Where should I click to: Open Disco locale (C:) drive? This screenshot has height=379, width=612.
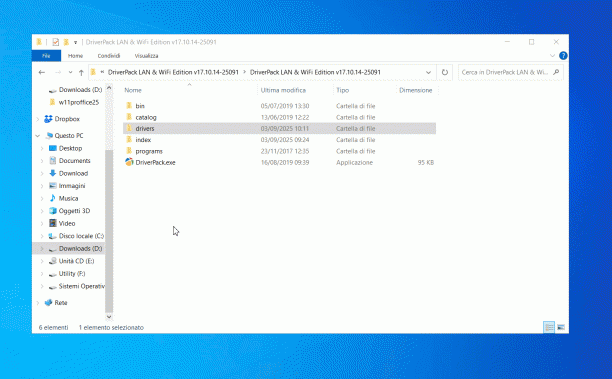(x=81, y=236)
